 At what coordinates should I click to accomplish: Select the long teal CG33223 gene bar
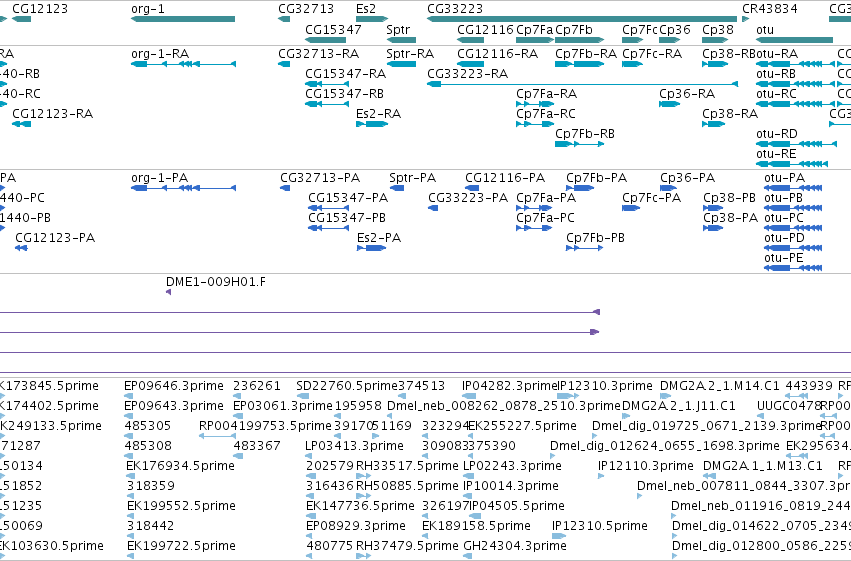tap(582, 19)
